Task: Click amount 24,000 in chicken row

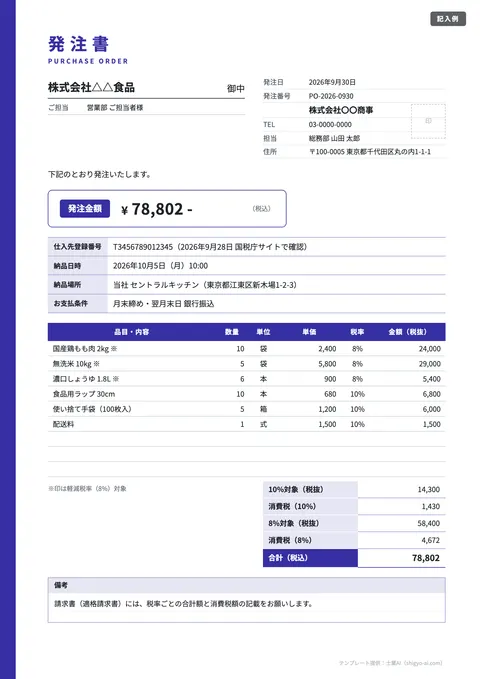Action: point(430,349)
